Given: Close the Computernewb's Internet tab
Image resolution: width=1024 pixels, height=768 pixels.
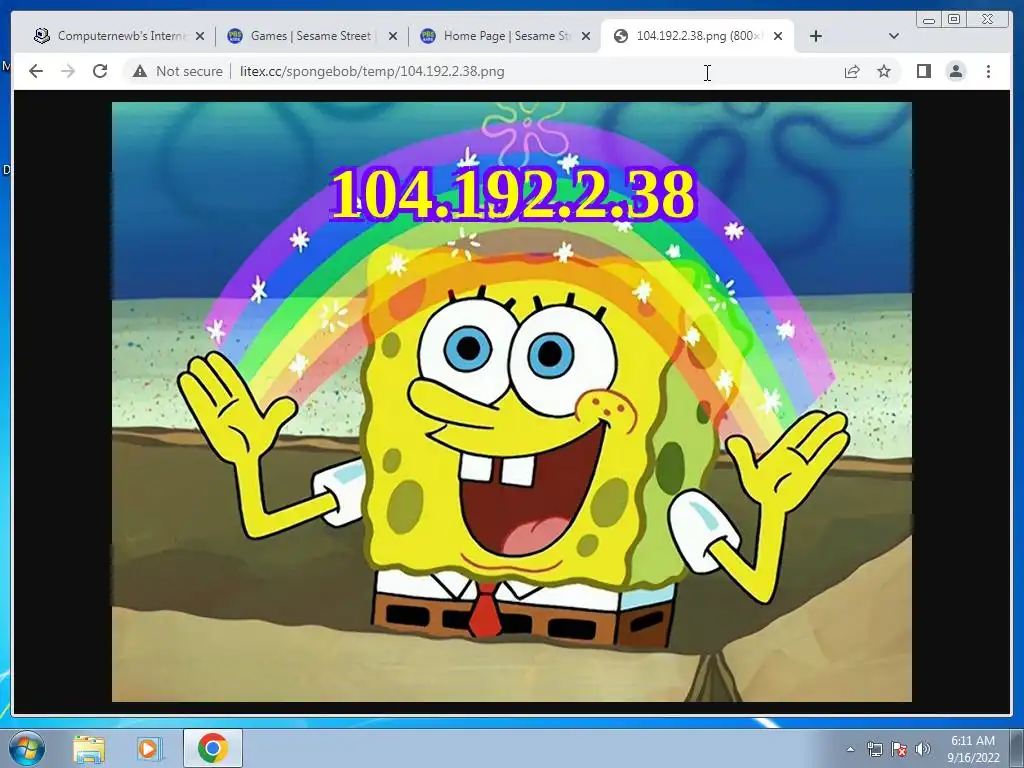Looking at the screenshot, I should pos(200,36).
